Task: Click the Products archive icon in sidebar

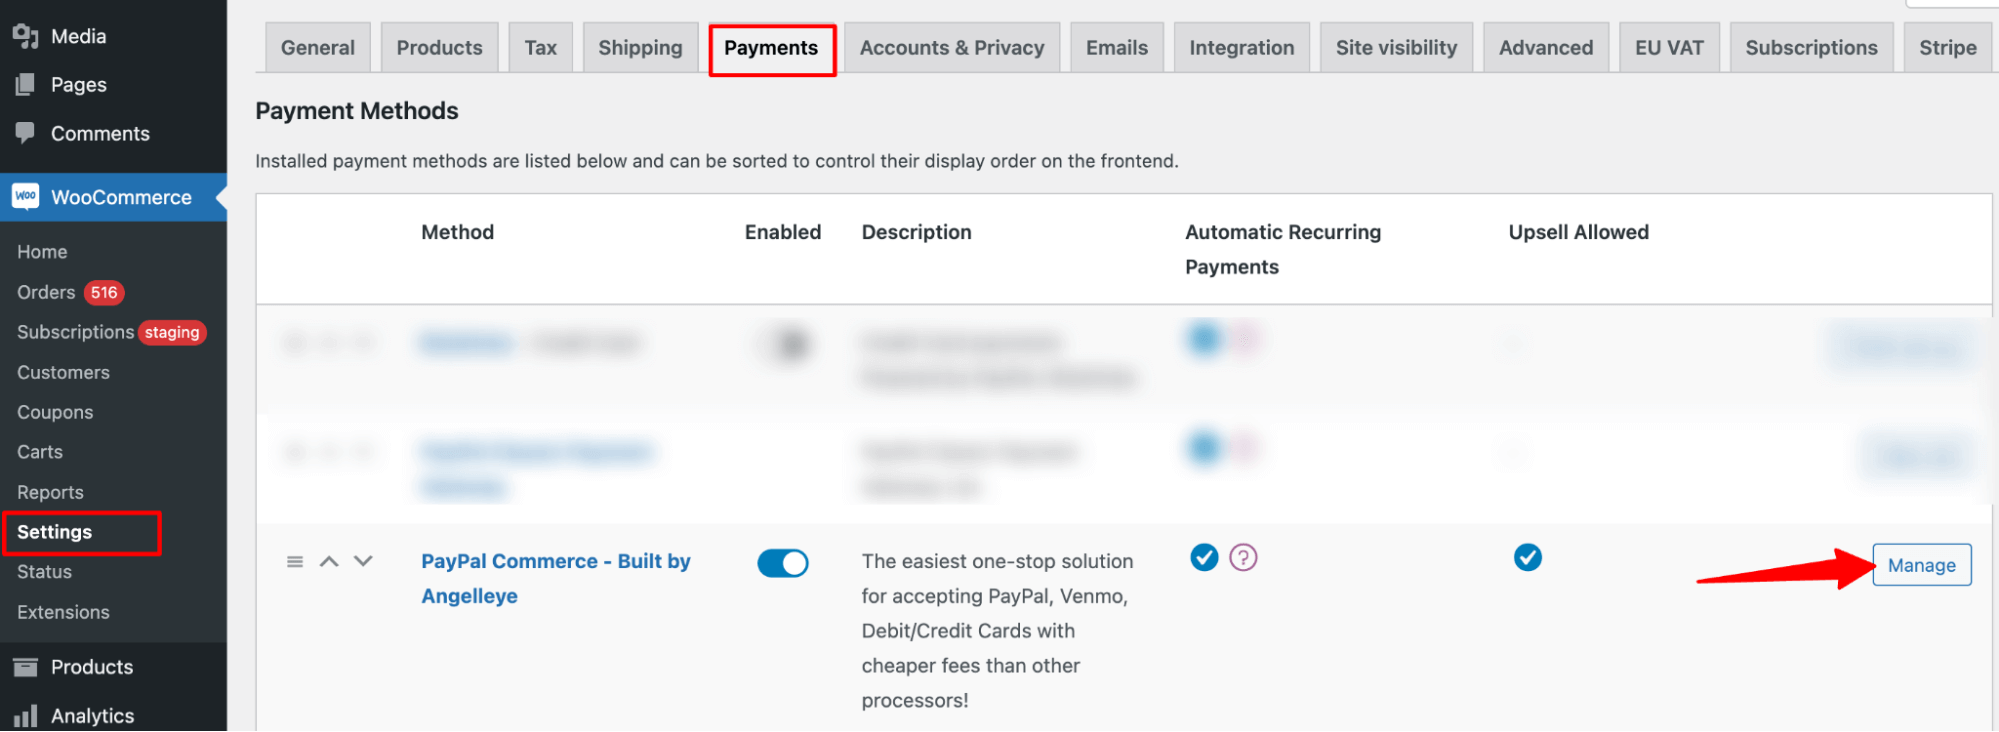Action: pos(26,667)
